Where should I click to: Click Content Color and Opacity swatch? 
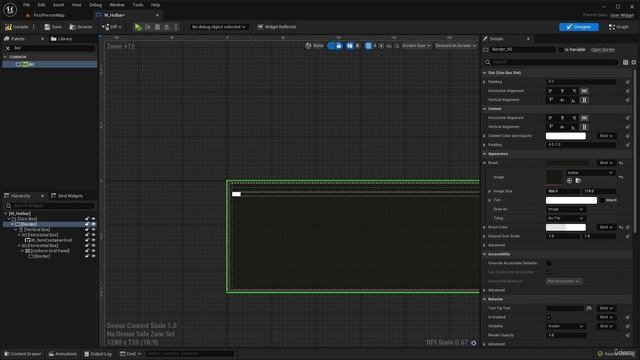coord(565,136)
